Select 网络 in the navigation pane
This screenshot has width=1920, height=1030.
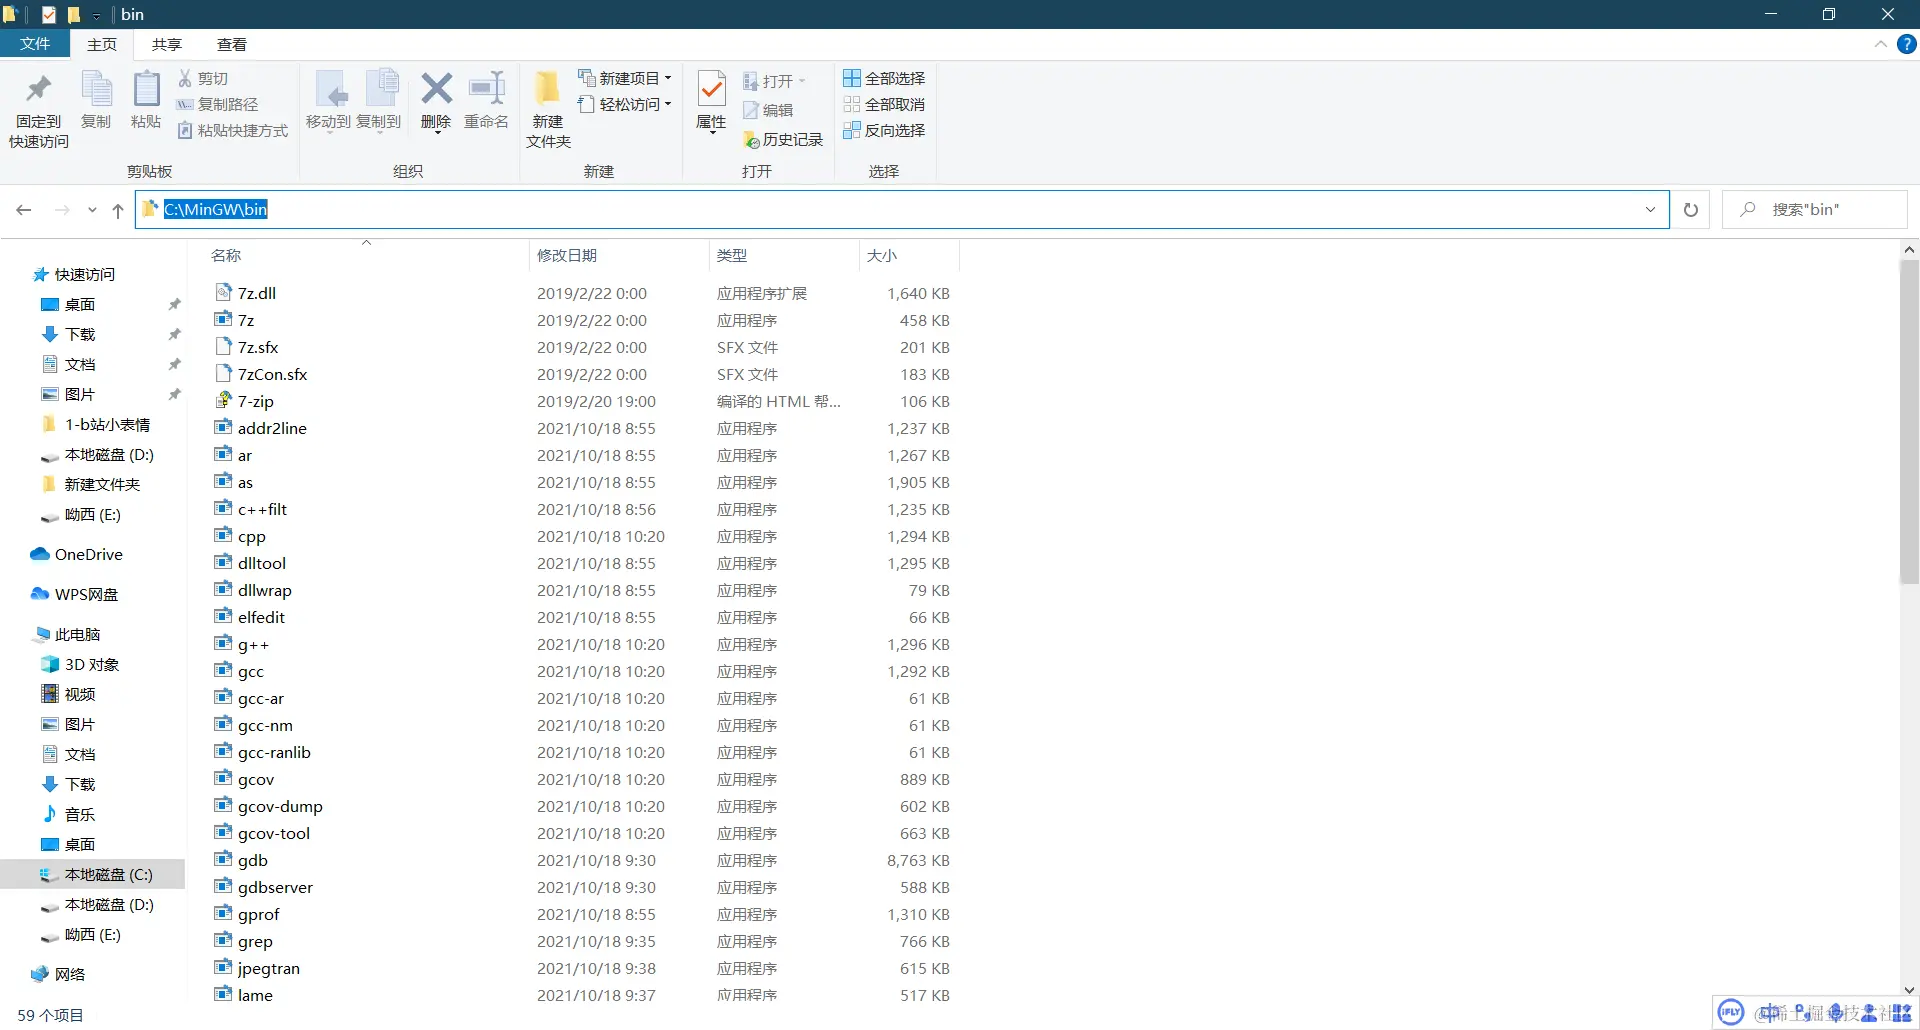pos(58,974)
